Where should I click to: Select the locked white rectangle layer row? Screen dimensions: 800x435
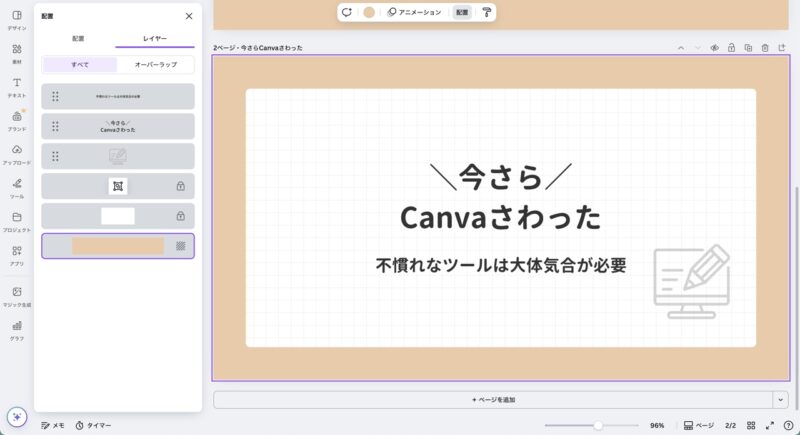118,216
